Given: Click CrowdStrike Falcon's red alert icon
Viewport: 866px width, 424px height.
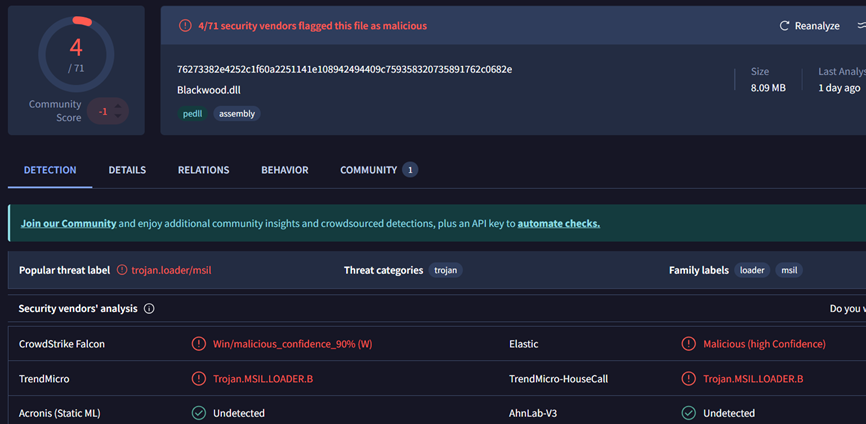Looking at the screenshot, I should (x=199, y=344).
